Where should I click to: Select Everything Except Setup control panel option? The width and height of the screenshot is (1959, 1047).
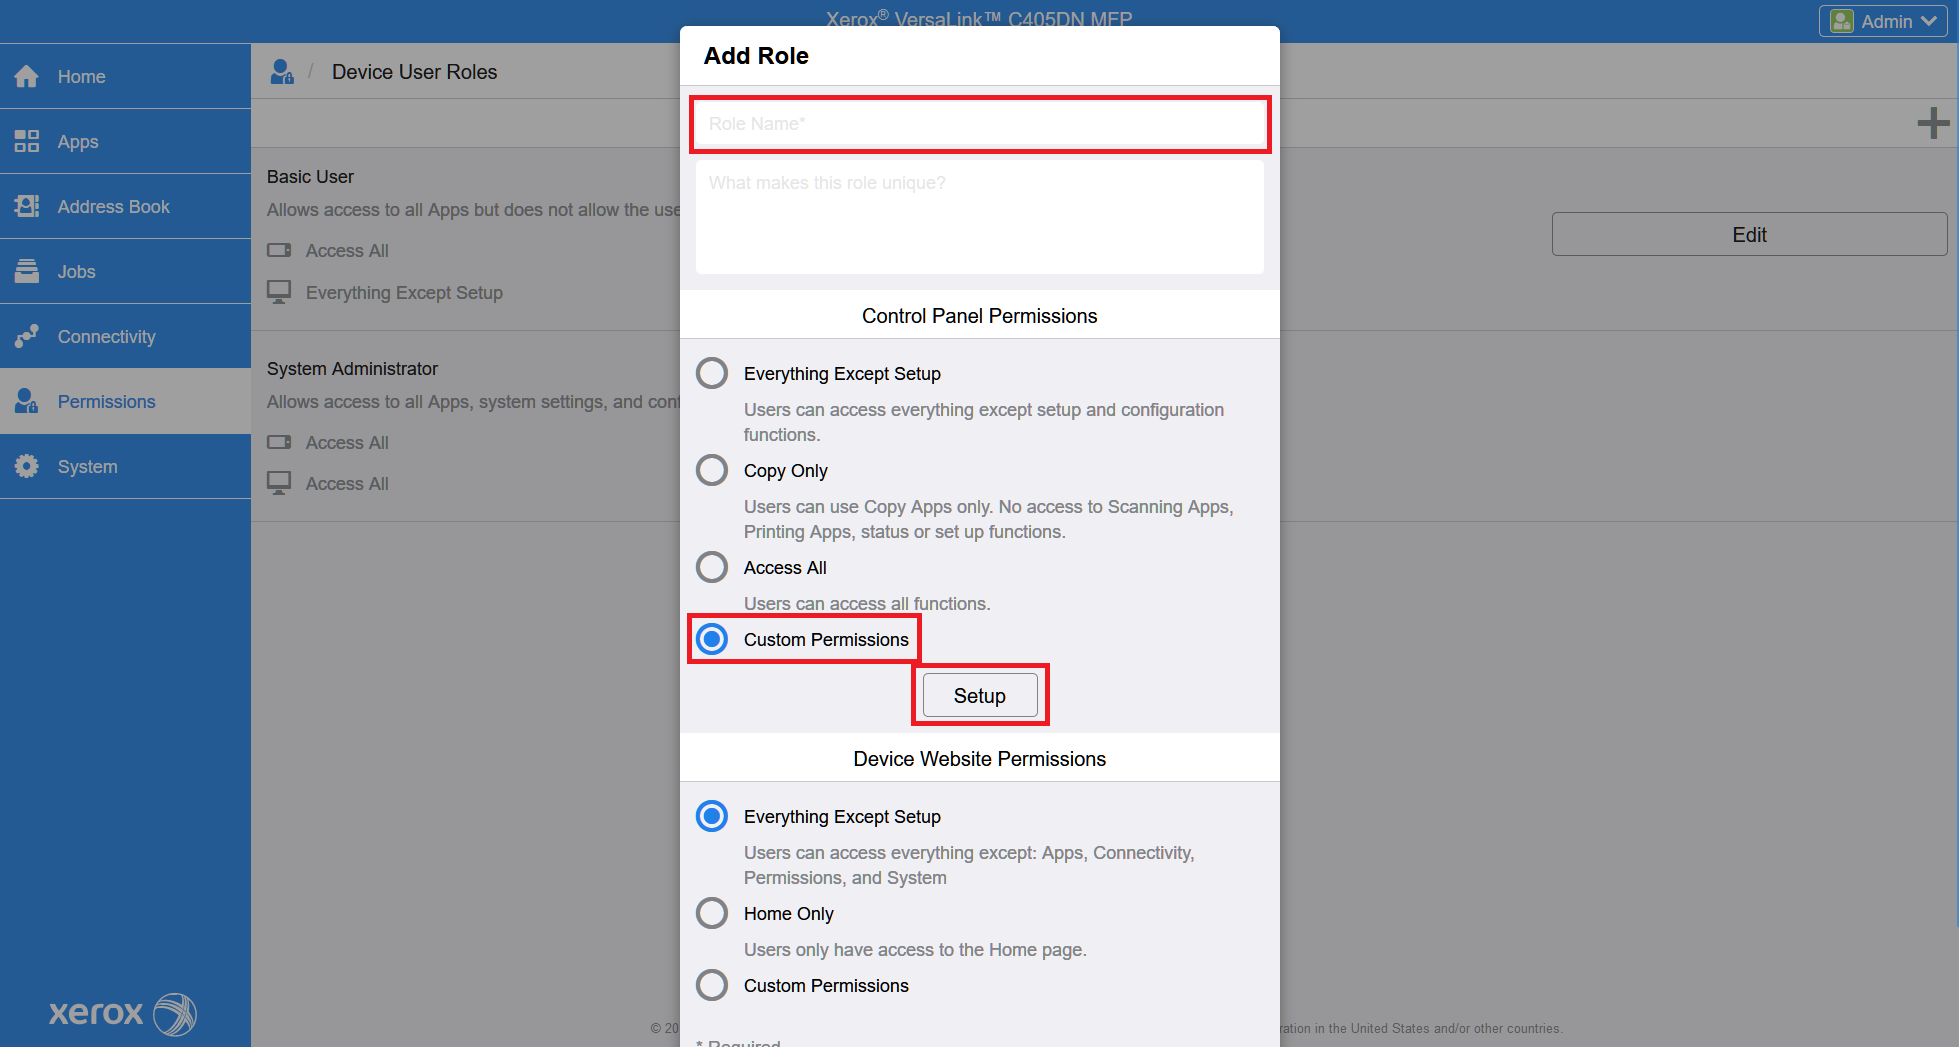point(712,373)
